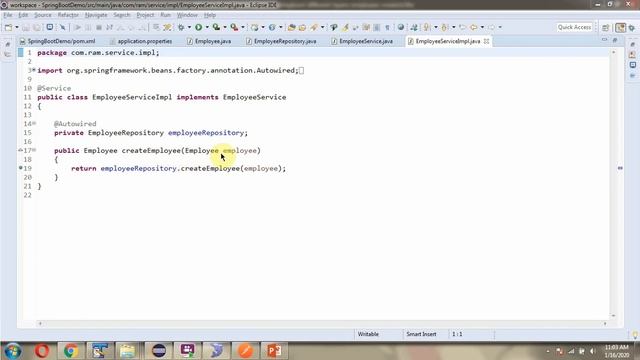Open the Next Annotation dropdown arrow
This screenshot has height=360, width=640.
436,27
